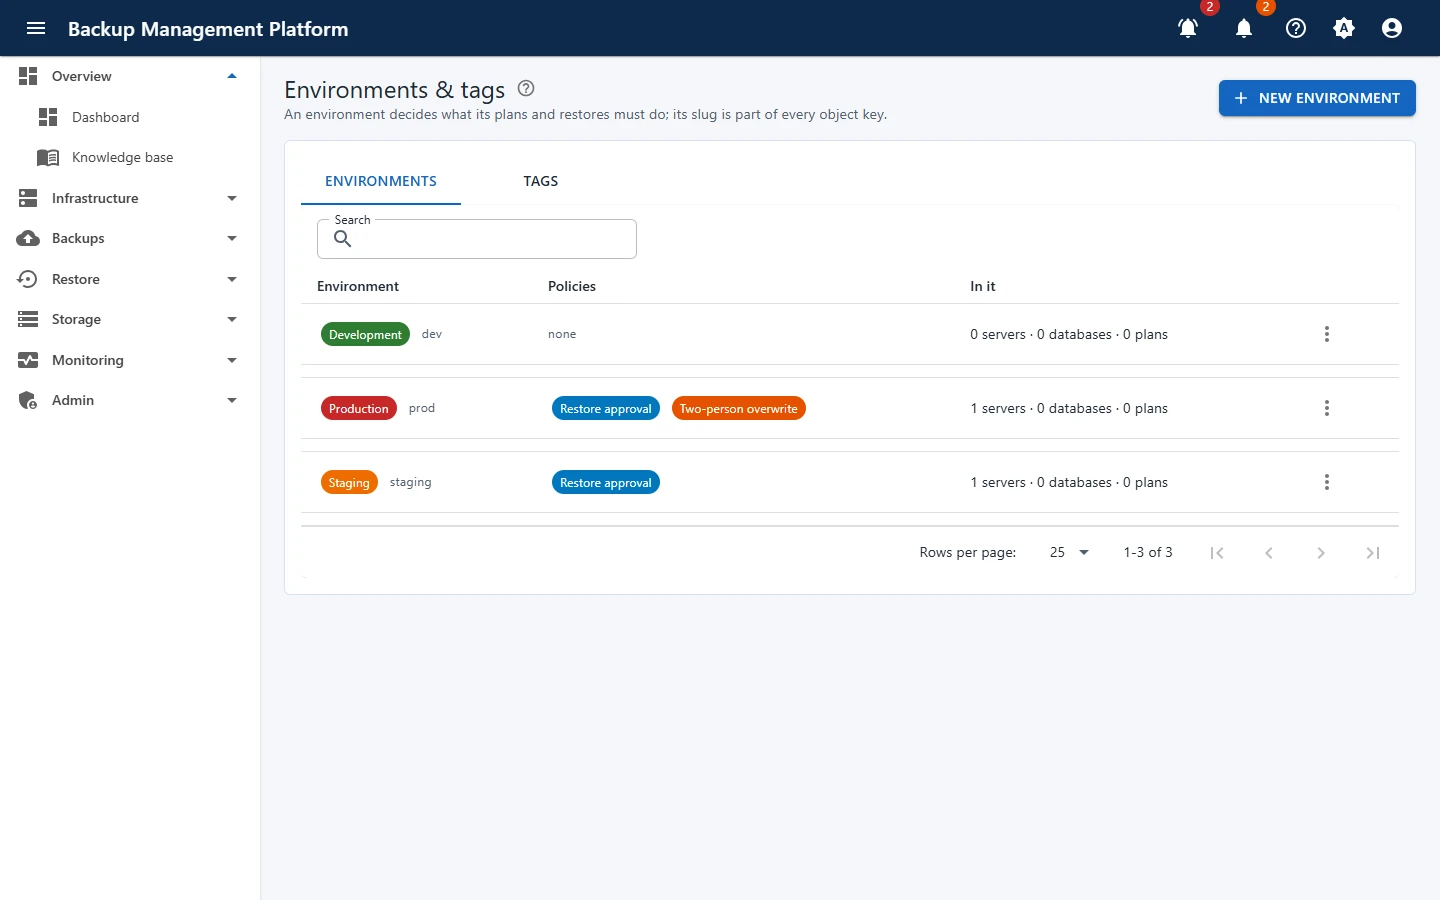Click the Dashboard sidebar icon
The height and width of the screenshot is (900, 1440).
[48, 117]
